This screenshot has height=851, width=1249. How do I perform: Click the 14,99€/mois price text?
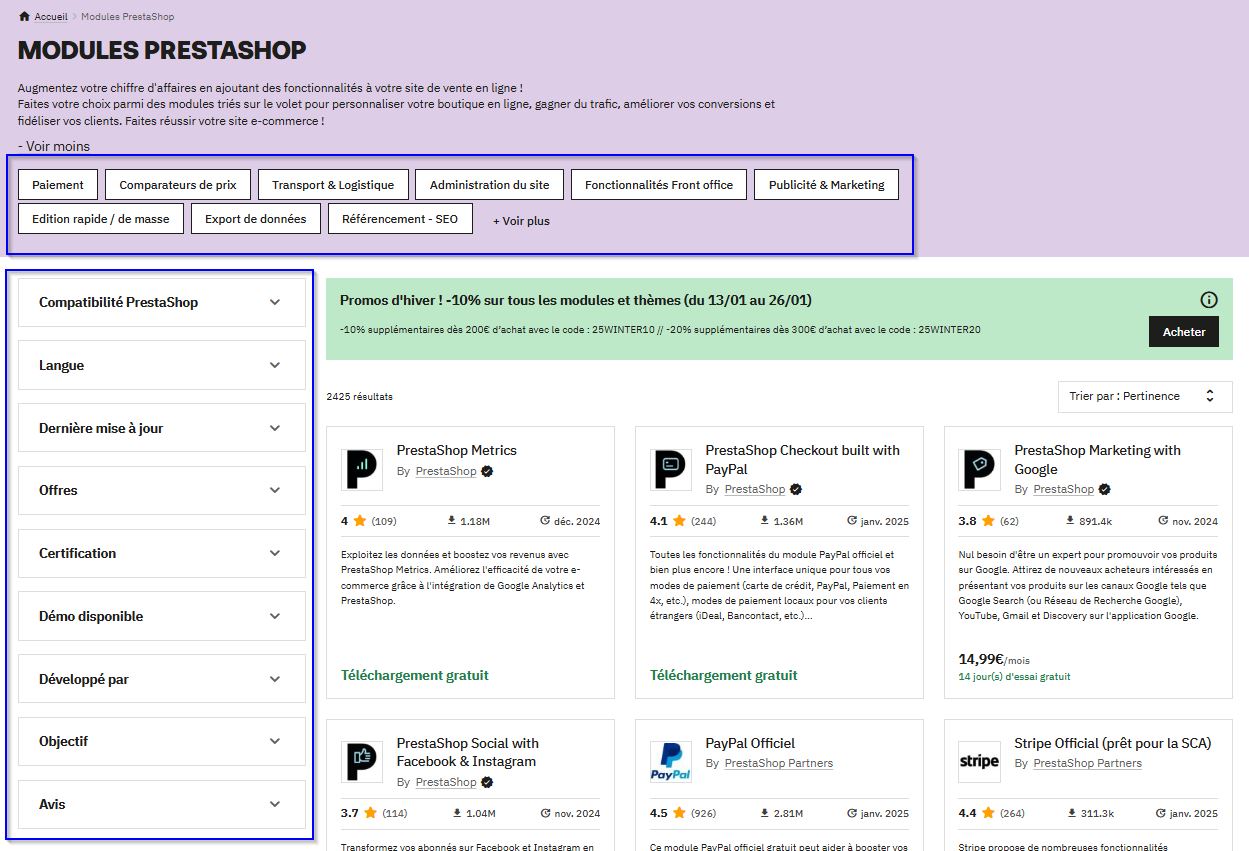coord(994,659)
